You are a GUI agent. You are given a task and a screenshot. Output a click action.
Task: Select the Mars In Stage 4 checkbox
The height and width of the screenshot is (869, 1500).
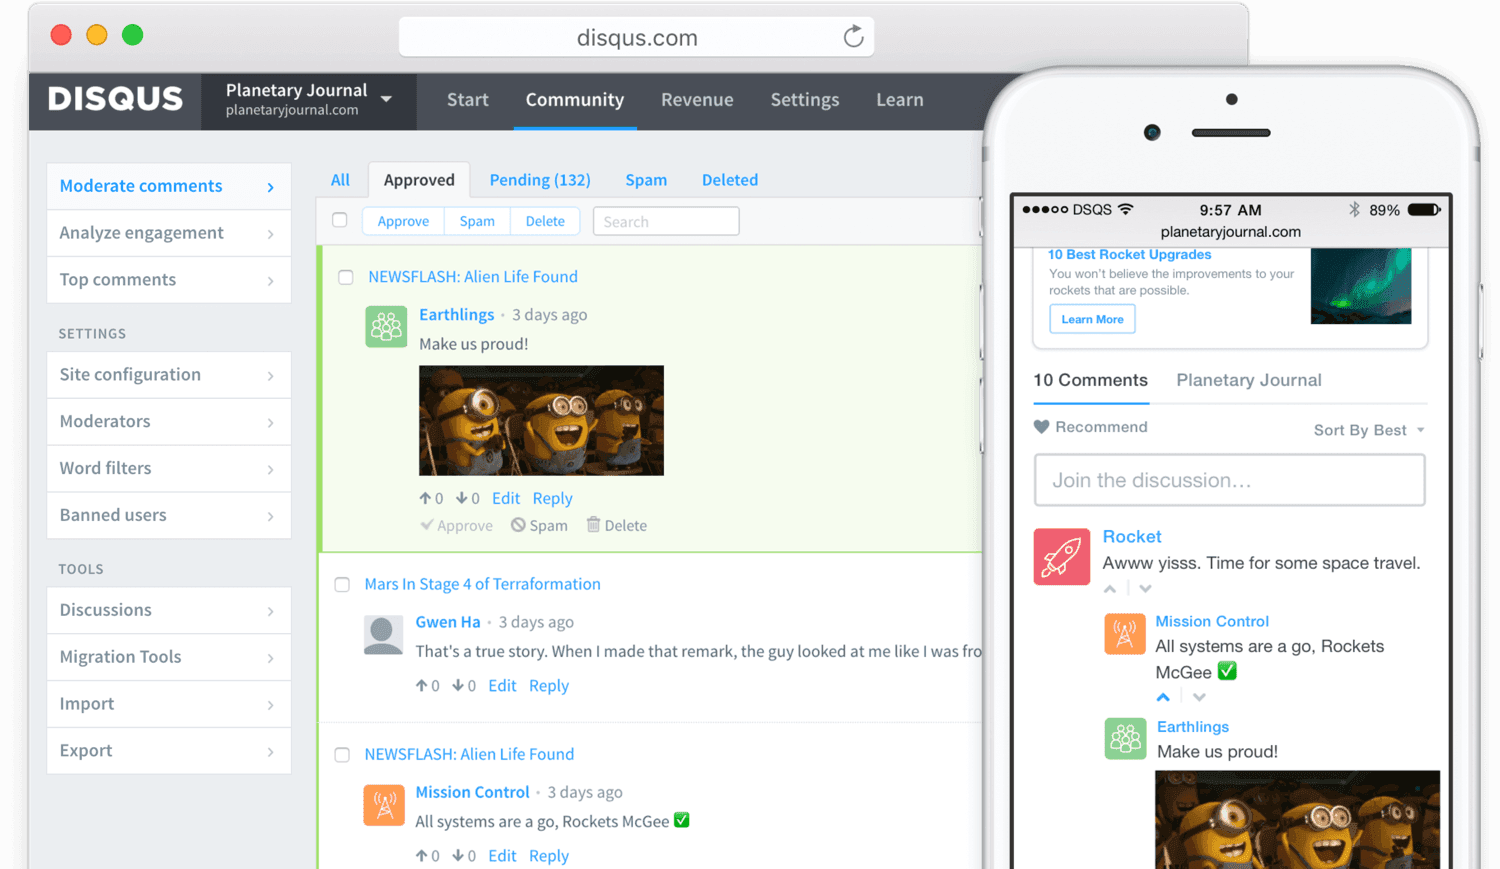click(342, 584)
